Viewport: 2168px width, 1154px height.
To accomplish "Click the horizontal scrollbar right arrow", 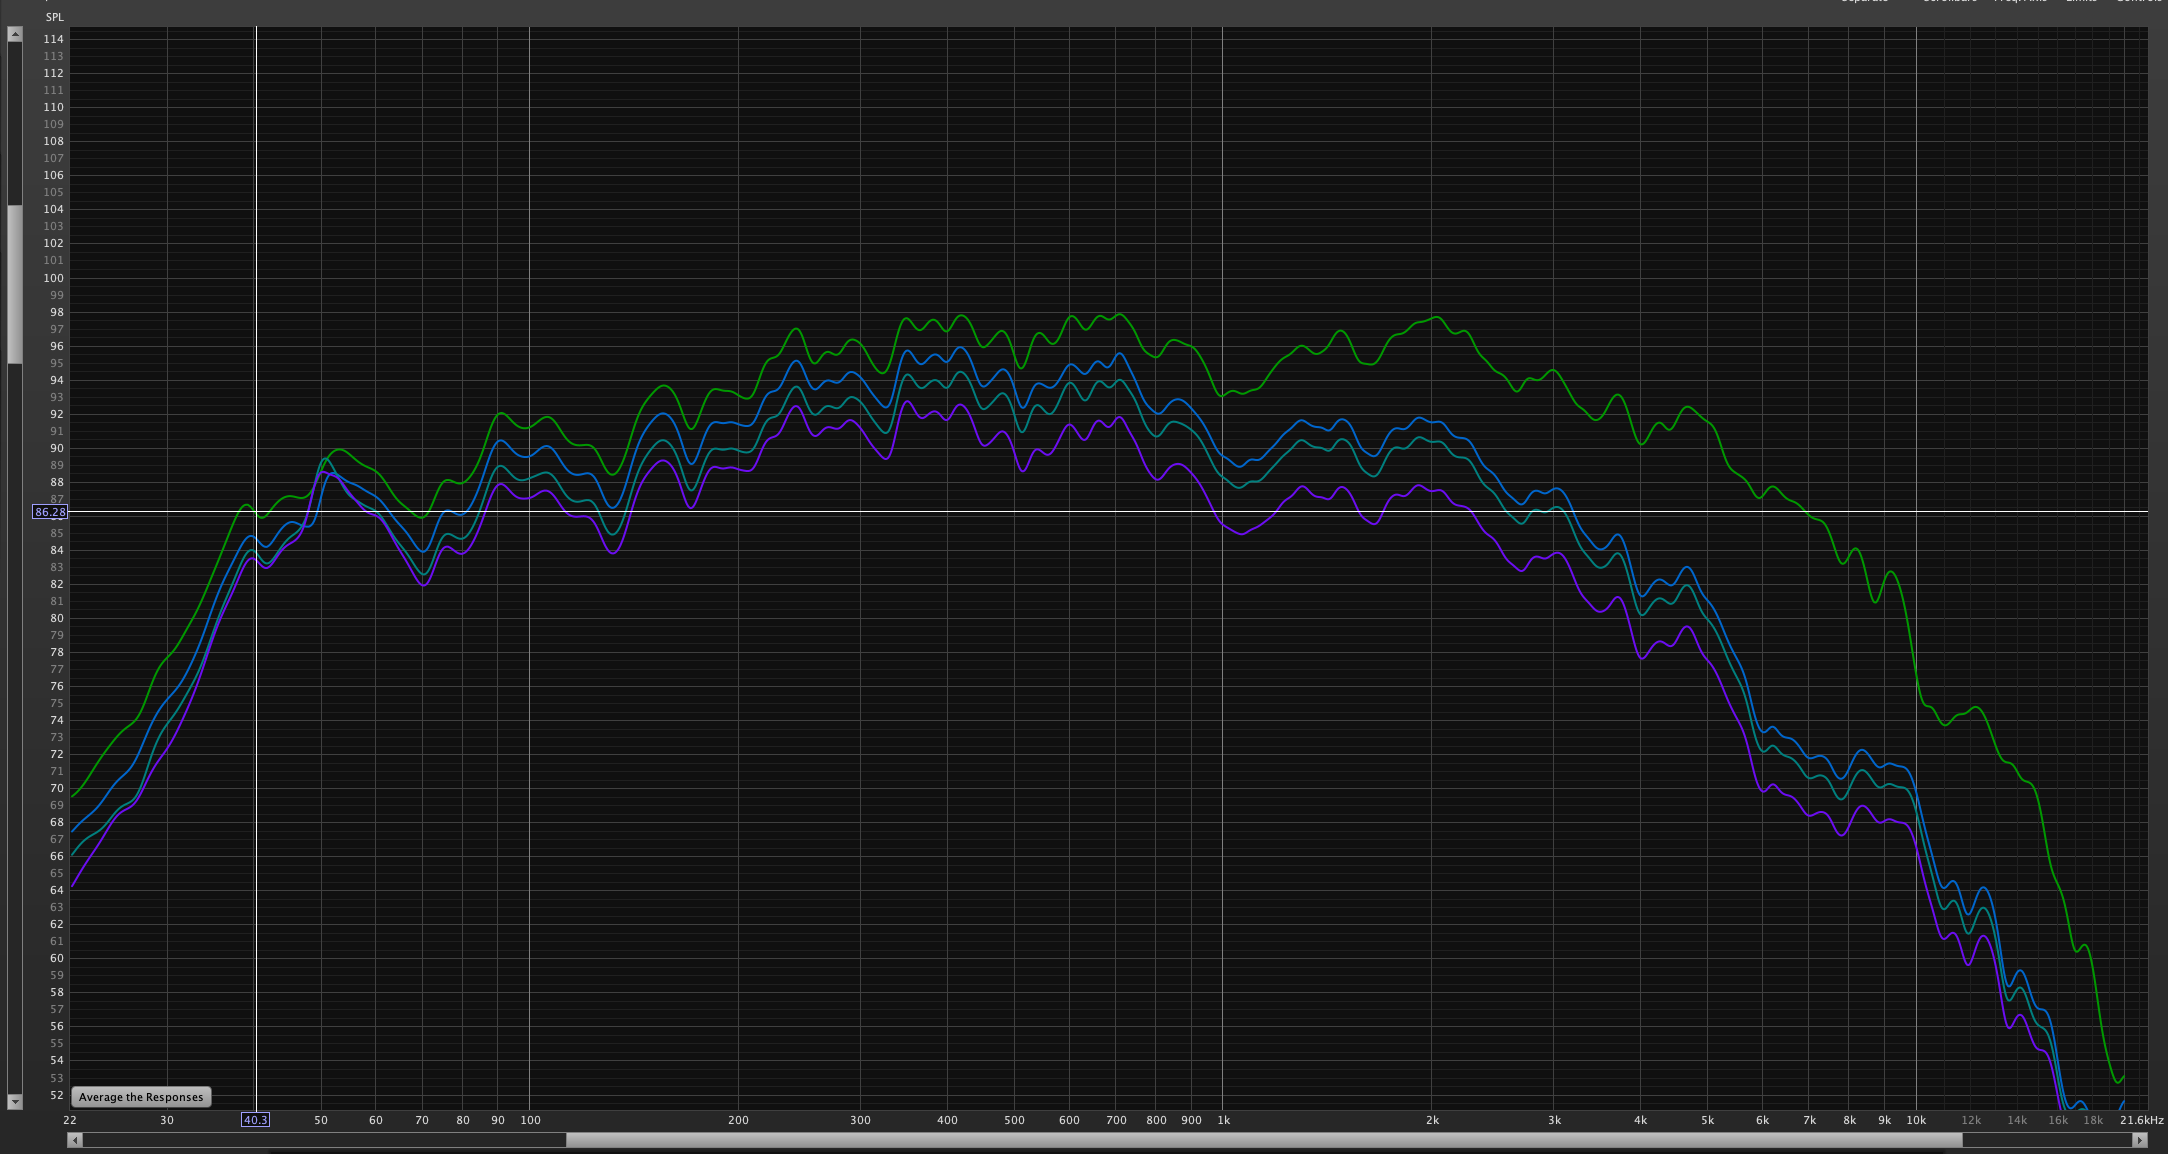I will pyautogui.click(x=2139, y=1140).
